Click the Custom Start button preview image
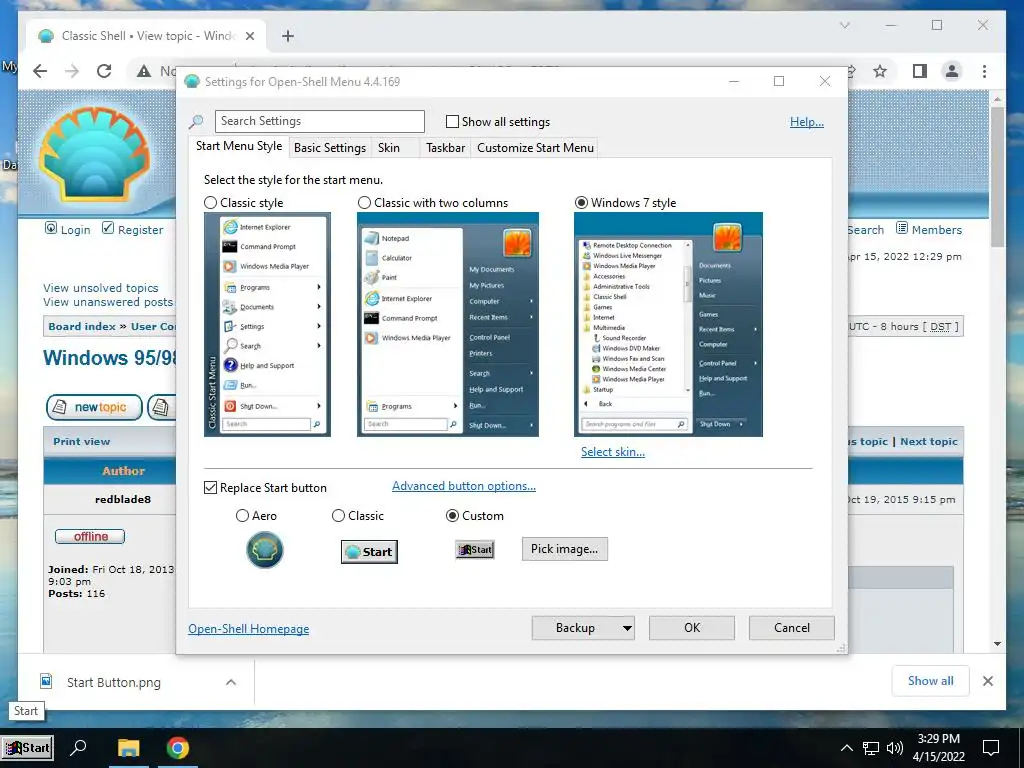 tap(475, 549)
